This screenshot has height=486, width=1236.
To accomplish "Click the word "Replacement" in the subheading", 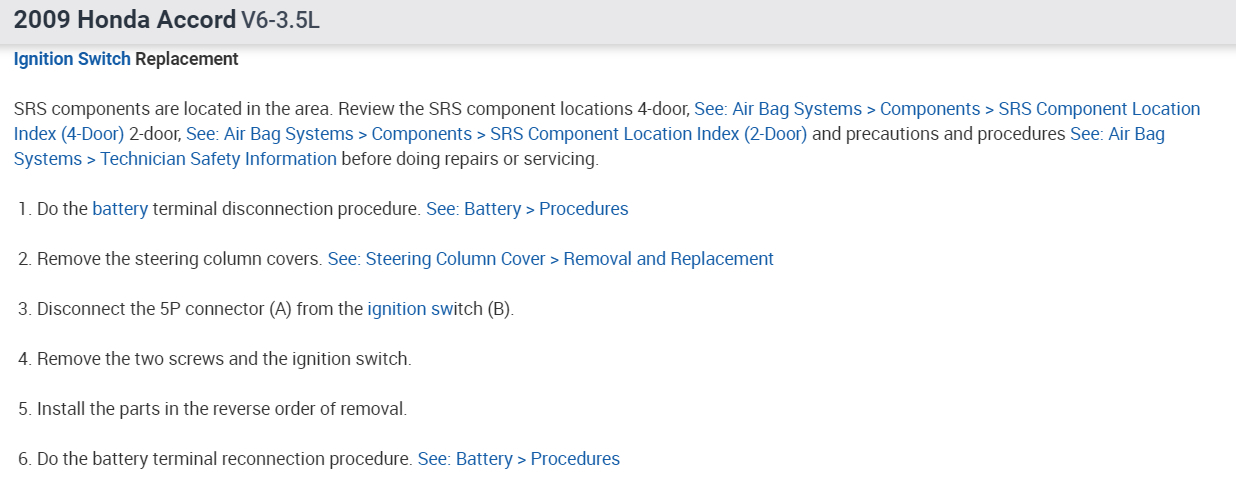I will (187, 59).
